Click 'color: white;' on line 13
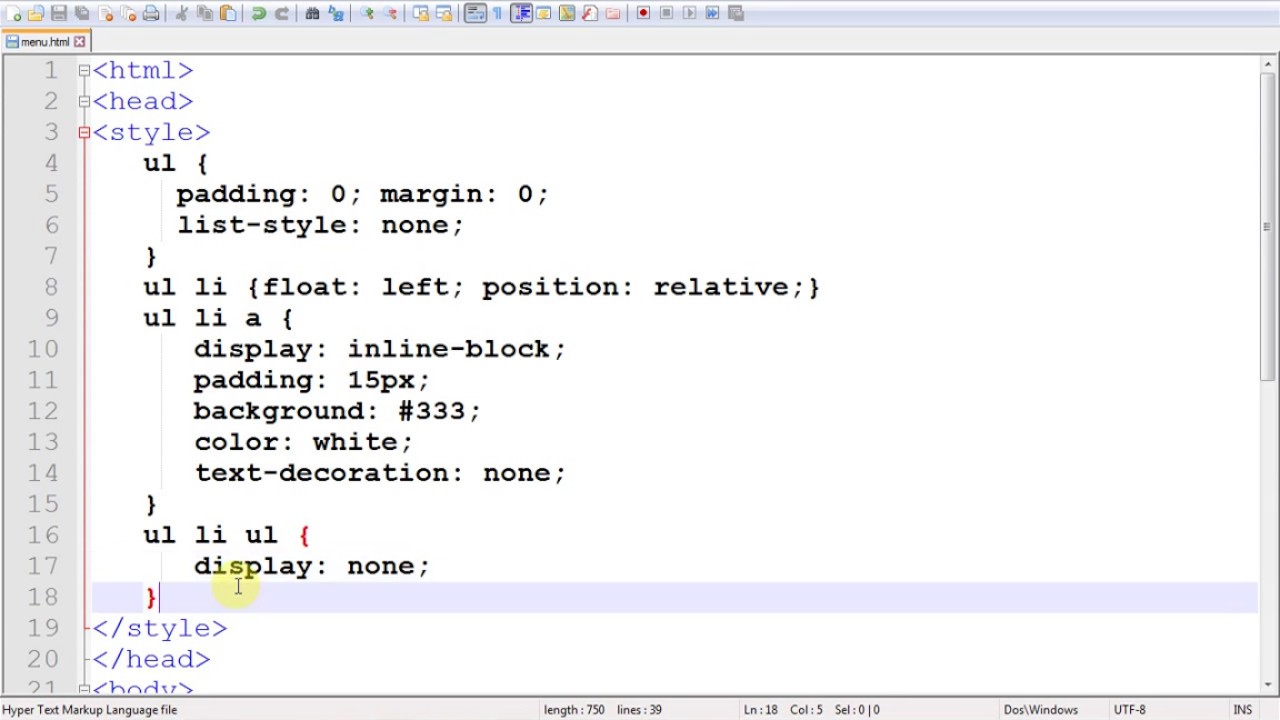The image size is (1280, 720). point(303,442)
